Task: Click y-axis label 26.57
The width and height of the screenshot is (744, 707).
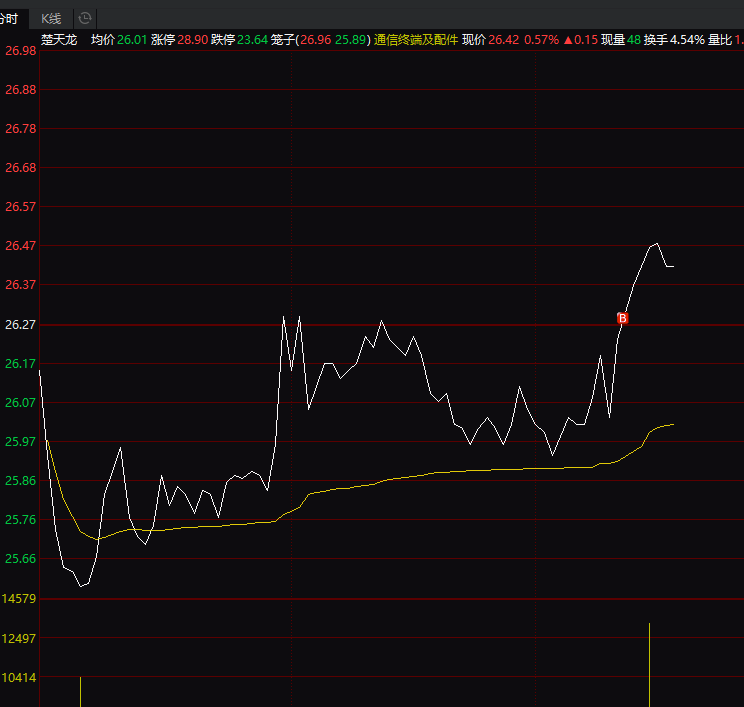Action: (x=20, y=207)
